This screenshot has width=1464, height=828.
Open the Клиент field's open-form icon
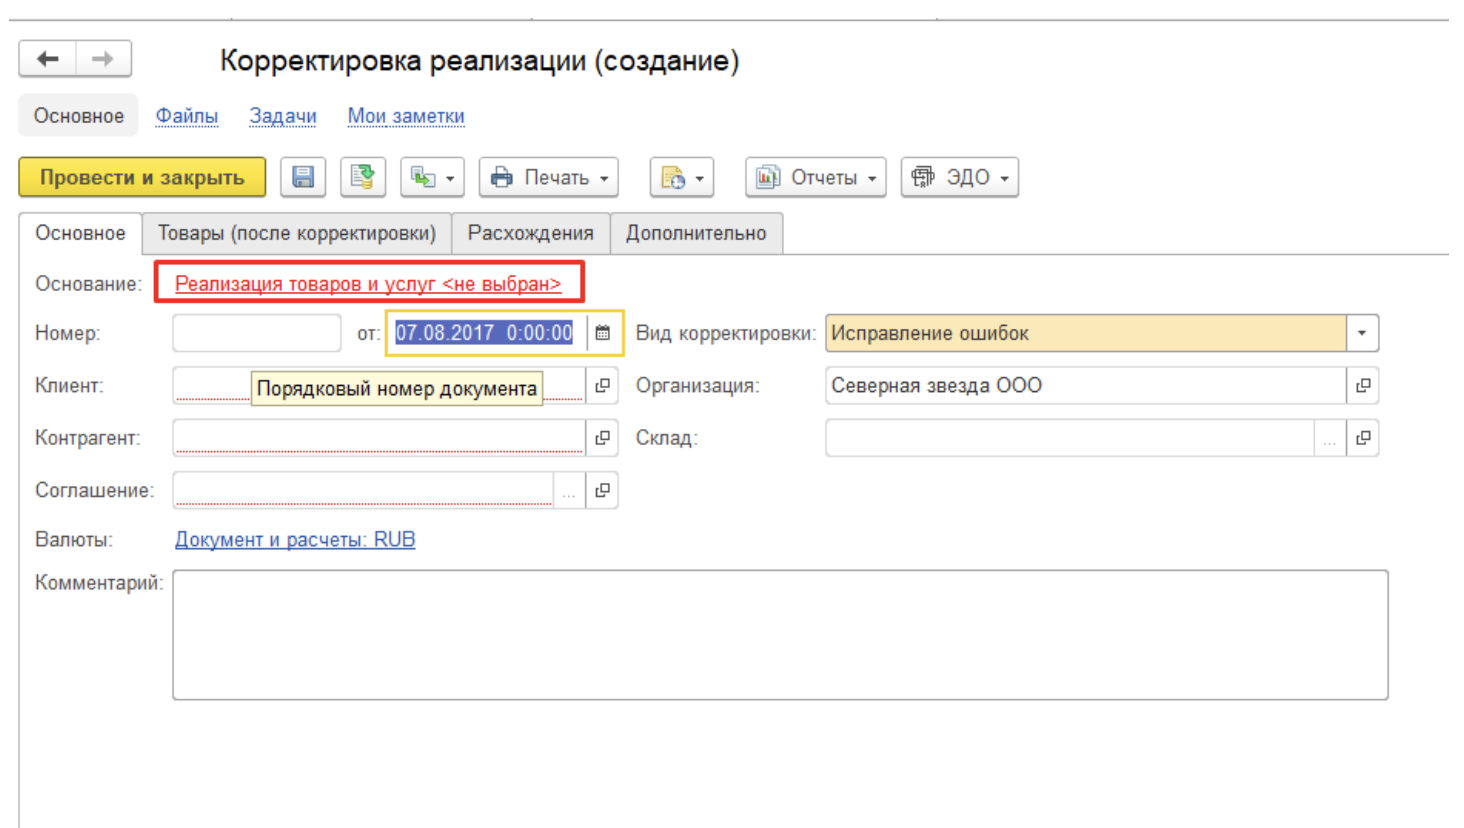pos(602,386)
